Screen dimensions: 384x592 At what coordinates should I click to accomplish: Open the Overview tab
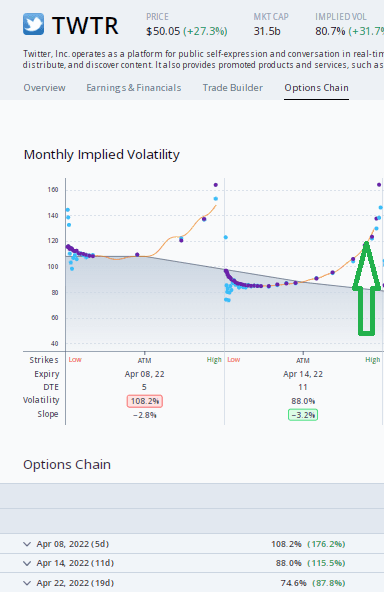(45, 88)
